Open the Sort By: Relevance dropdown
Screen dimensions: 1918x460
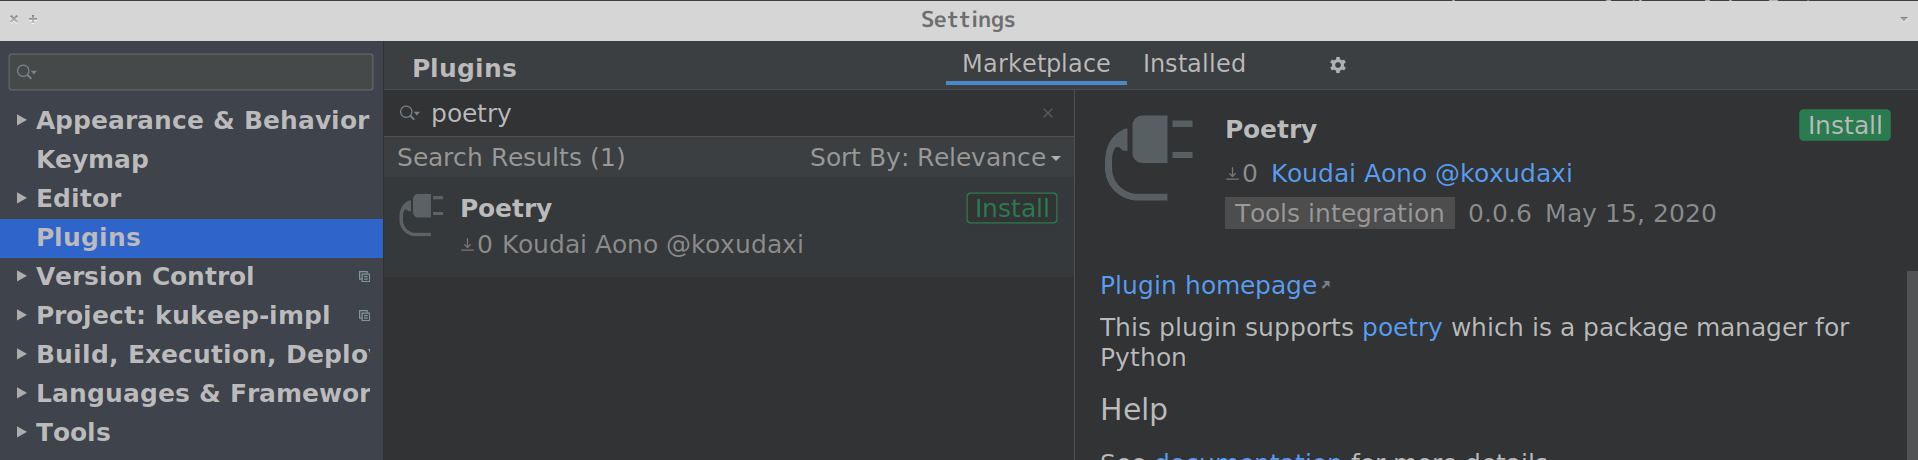[x=935, y=158]
